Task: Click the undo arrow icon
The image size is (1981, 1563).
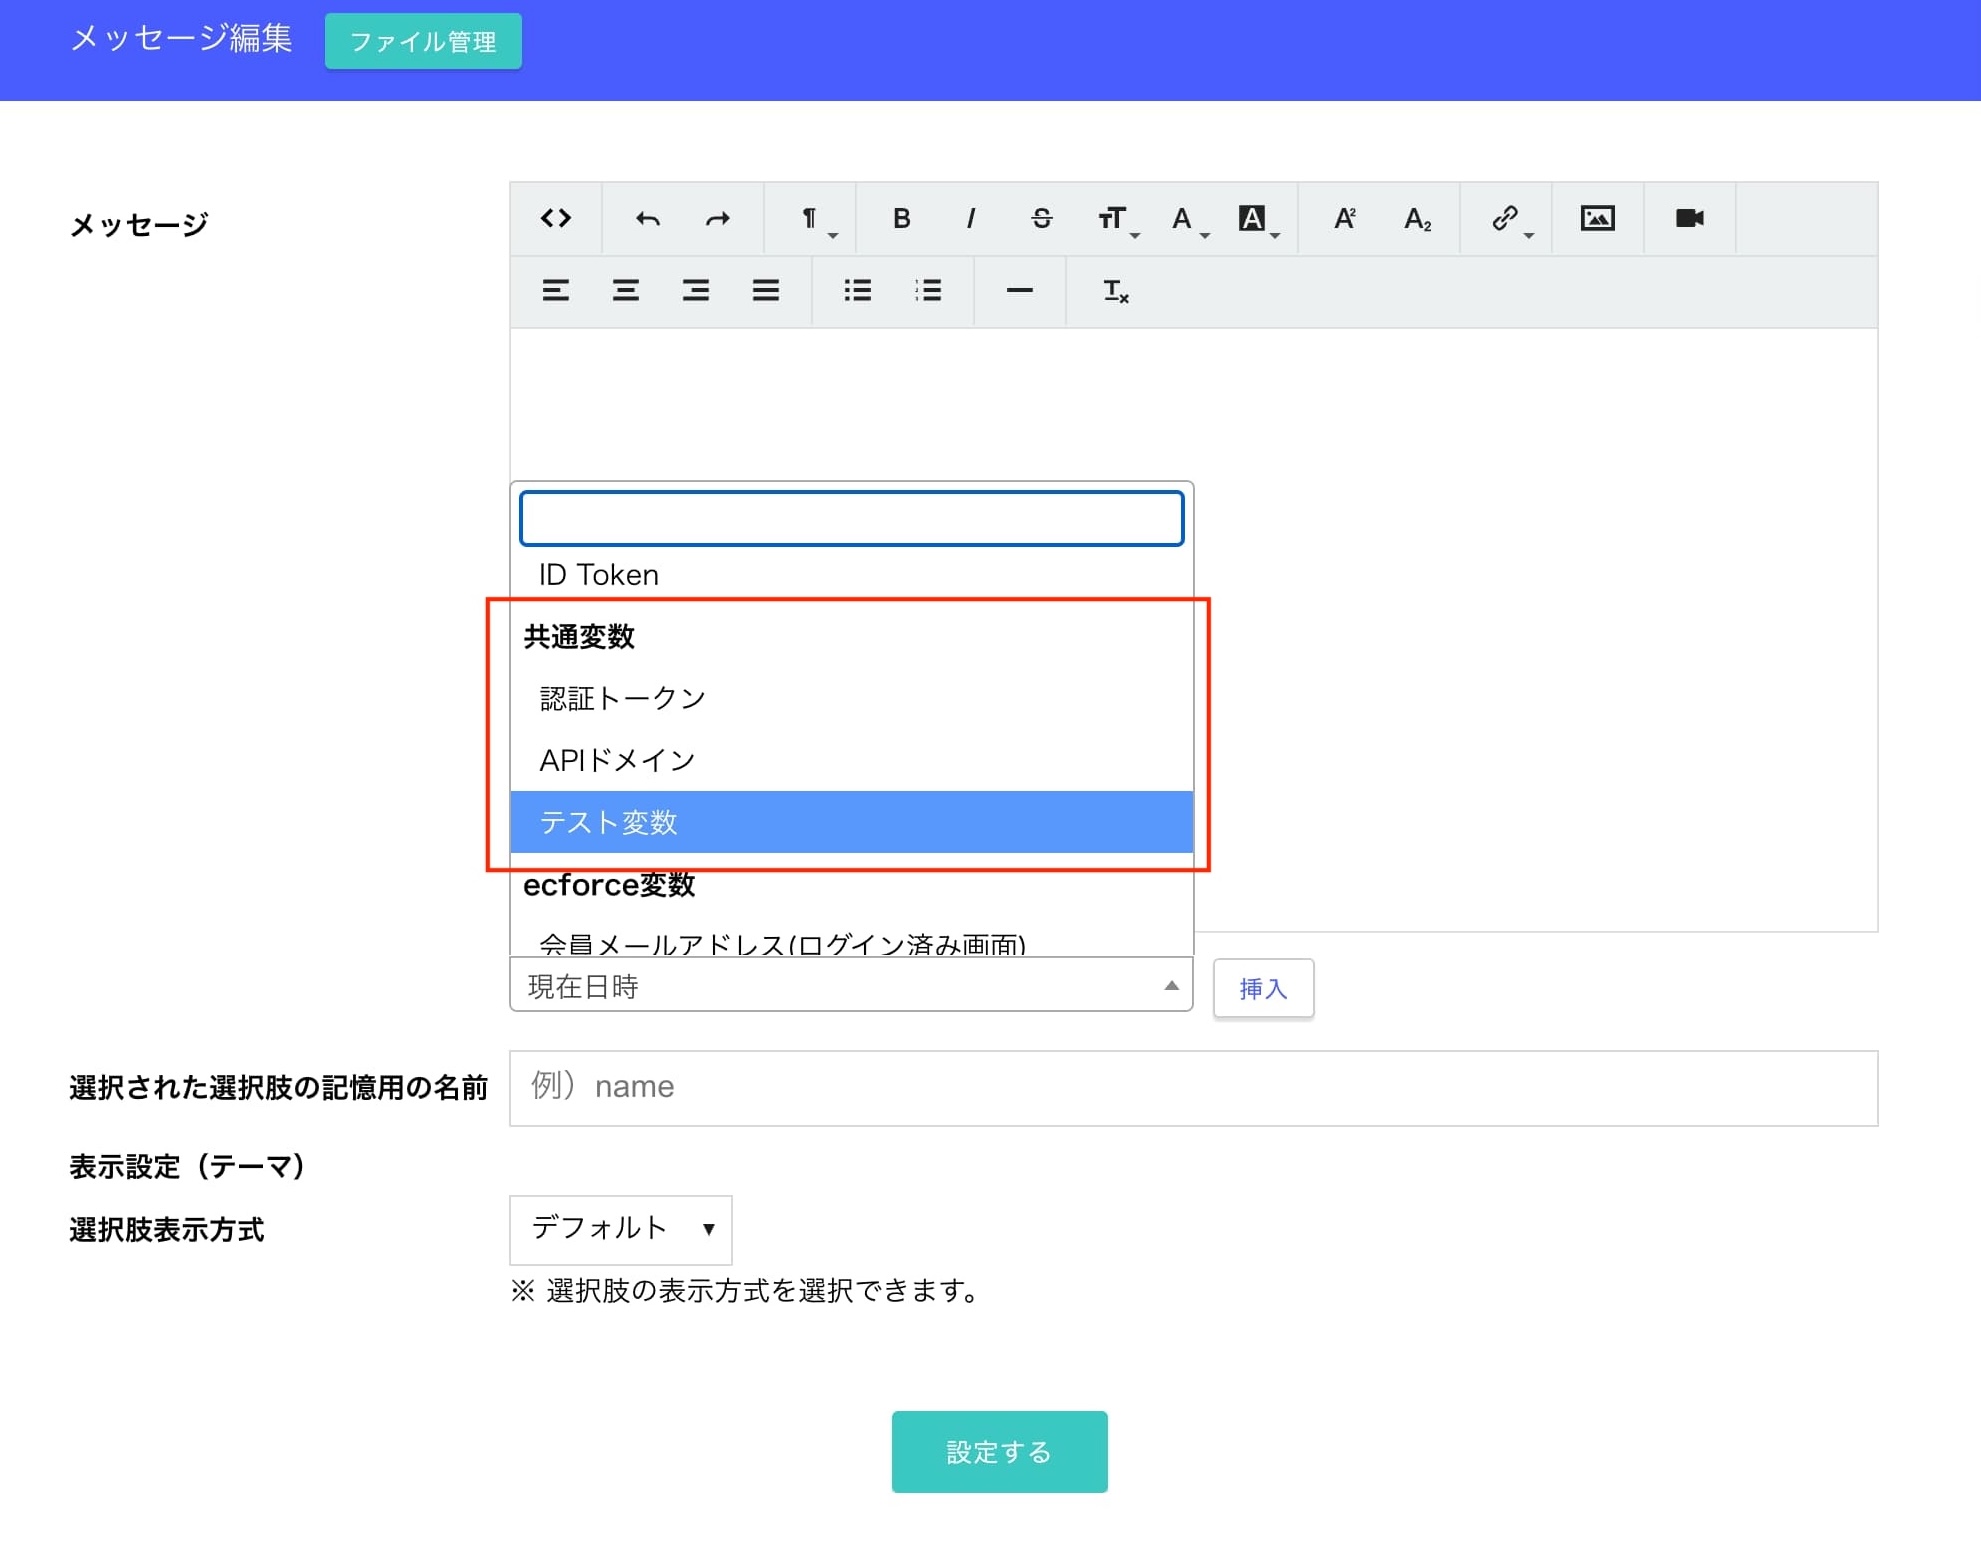Action: point(647,218)
